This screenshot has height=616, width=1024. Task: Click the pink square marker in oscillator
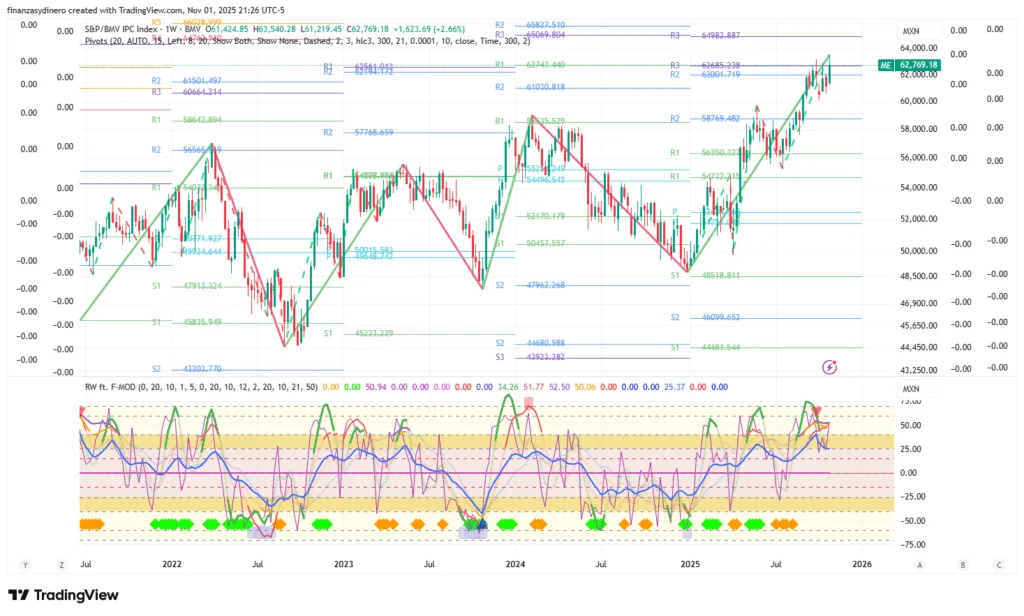point(530,402)
